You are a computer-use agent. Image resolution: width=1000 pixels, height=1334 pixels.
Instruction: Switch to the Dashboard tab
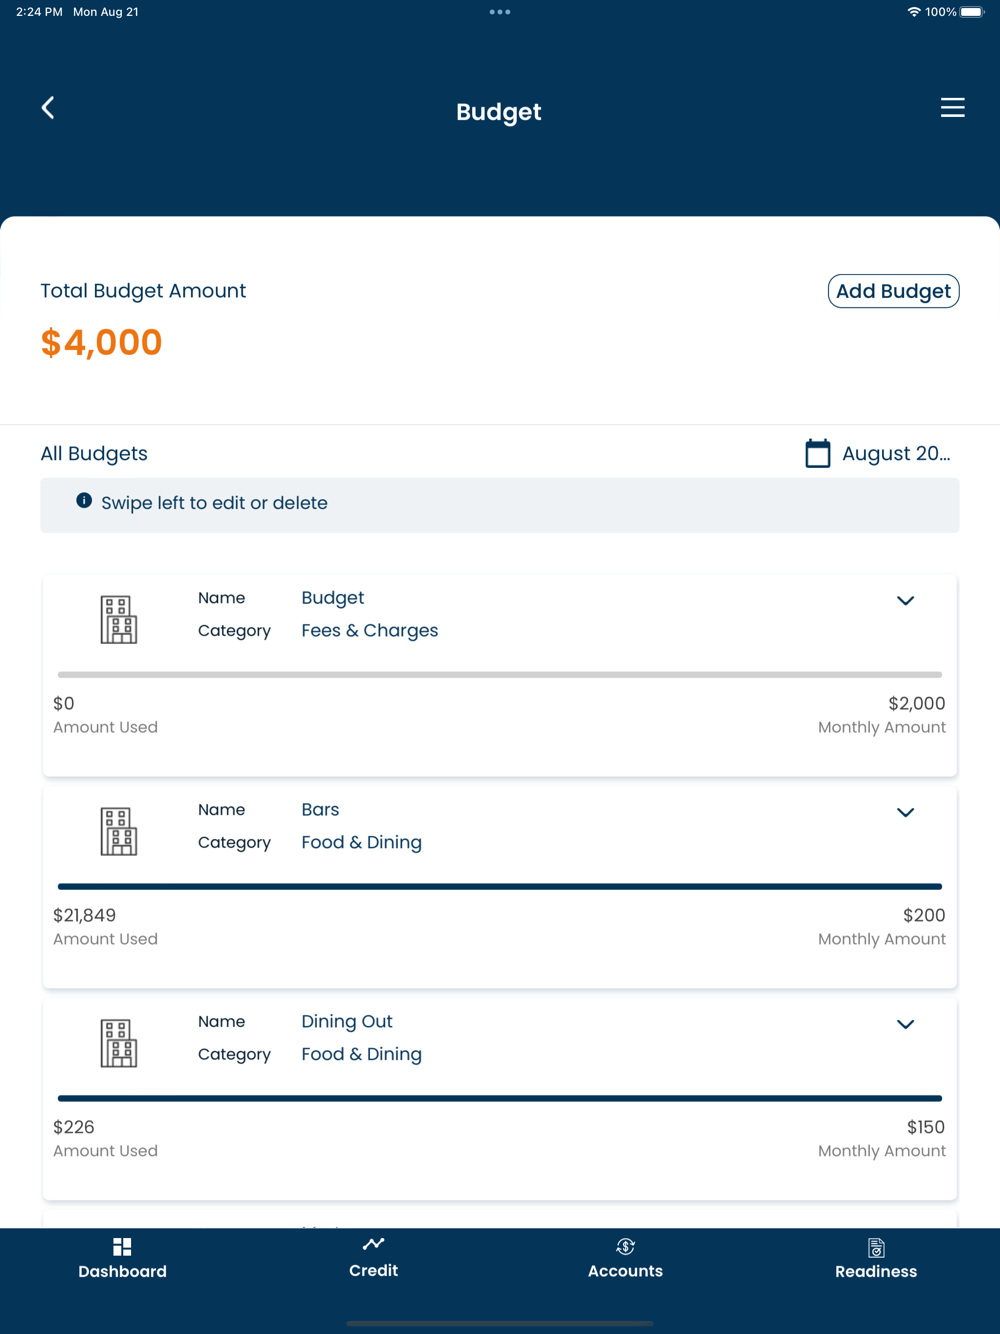122,1258
